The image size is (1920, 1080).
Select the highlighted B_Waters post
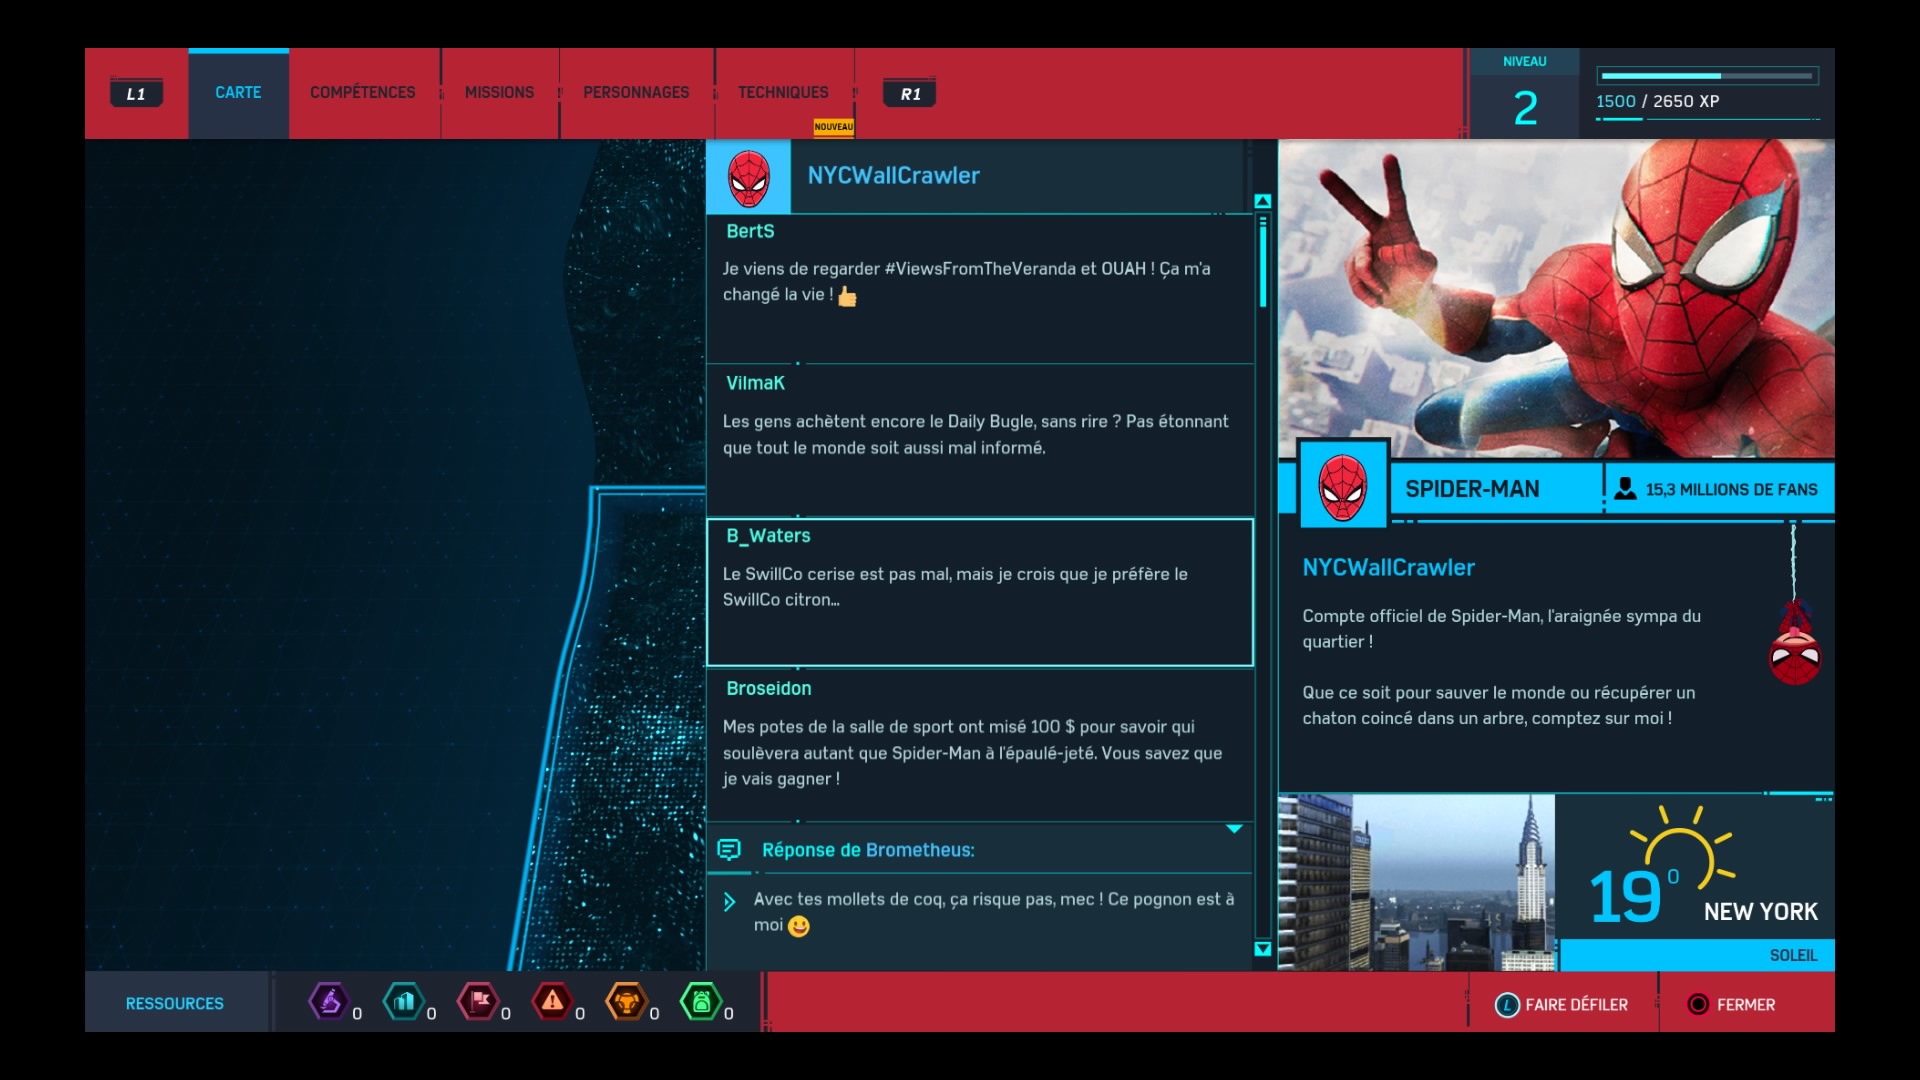(x=980, y=592)
